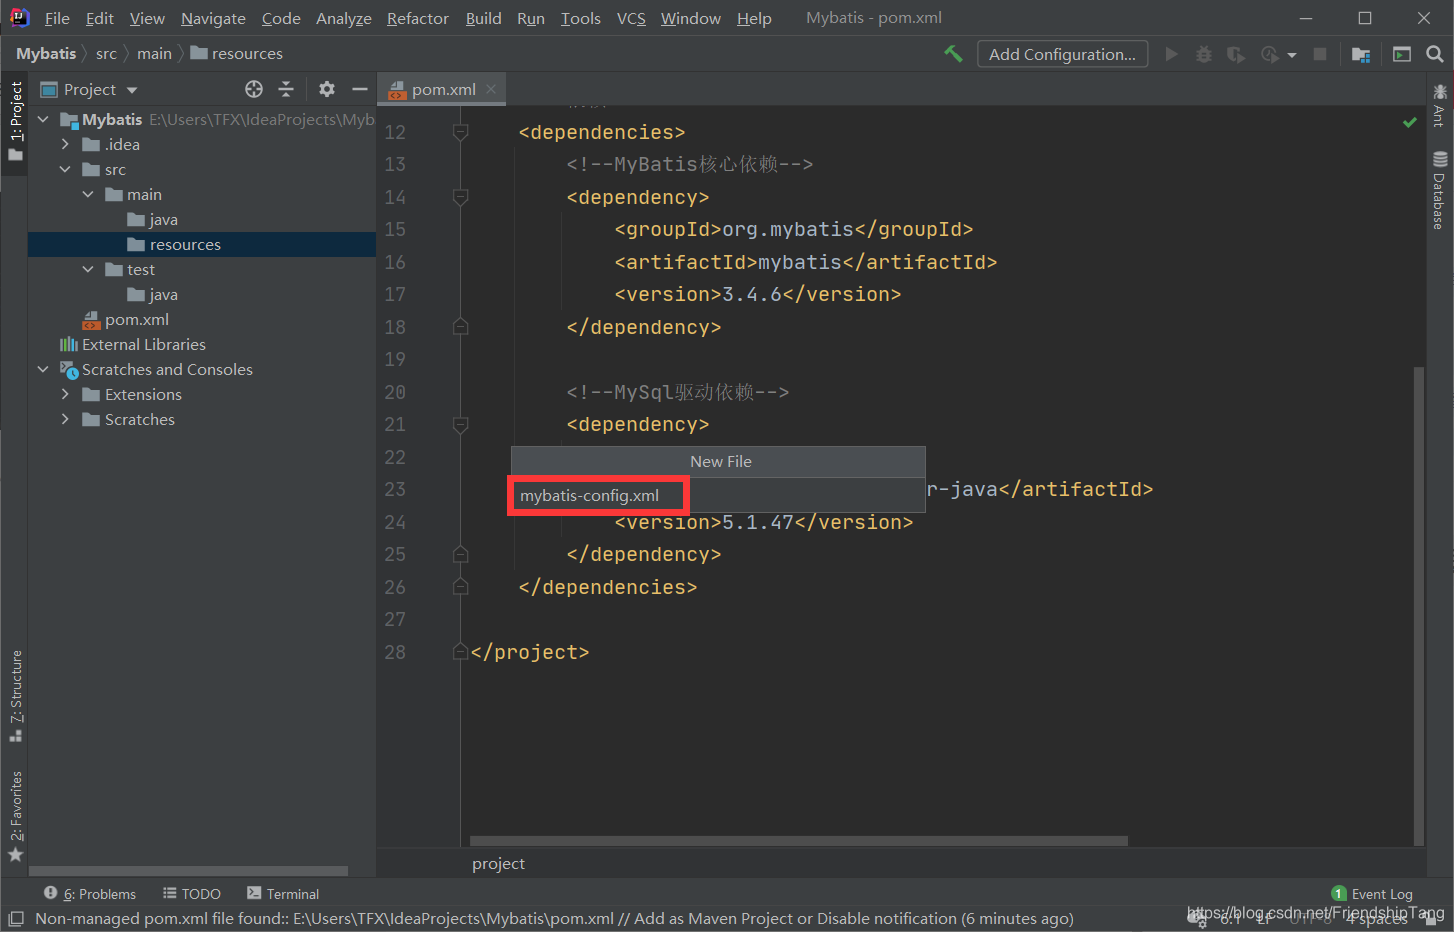Screen dimensions: 1454x932
Task: Click Add Configuration button
Action: tap(1062, 54)
